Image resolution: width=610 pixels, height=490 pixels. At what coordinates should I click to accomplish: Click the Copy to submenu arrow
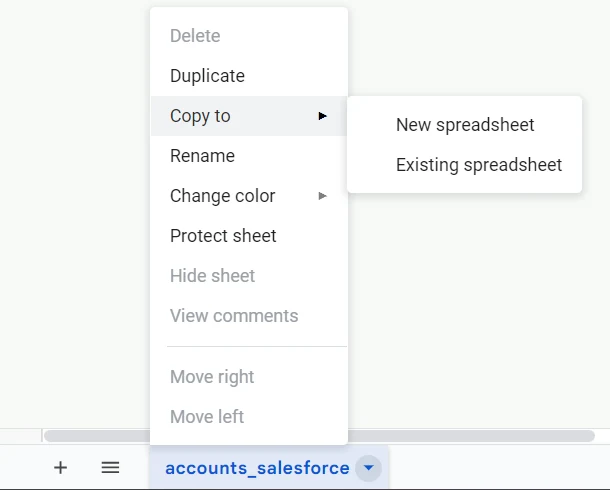click(x=322, y=116)
